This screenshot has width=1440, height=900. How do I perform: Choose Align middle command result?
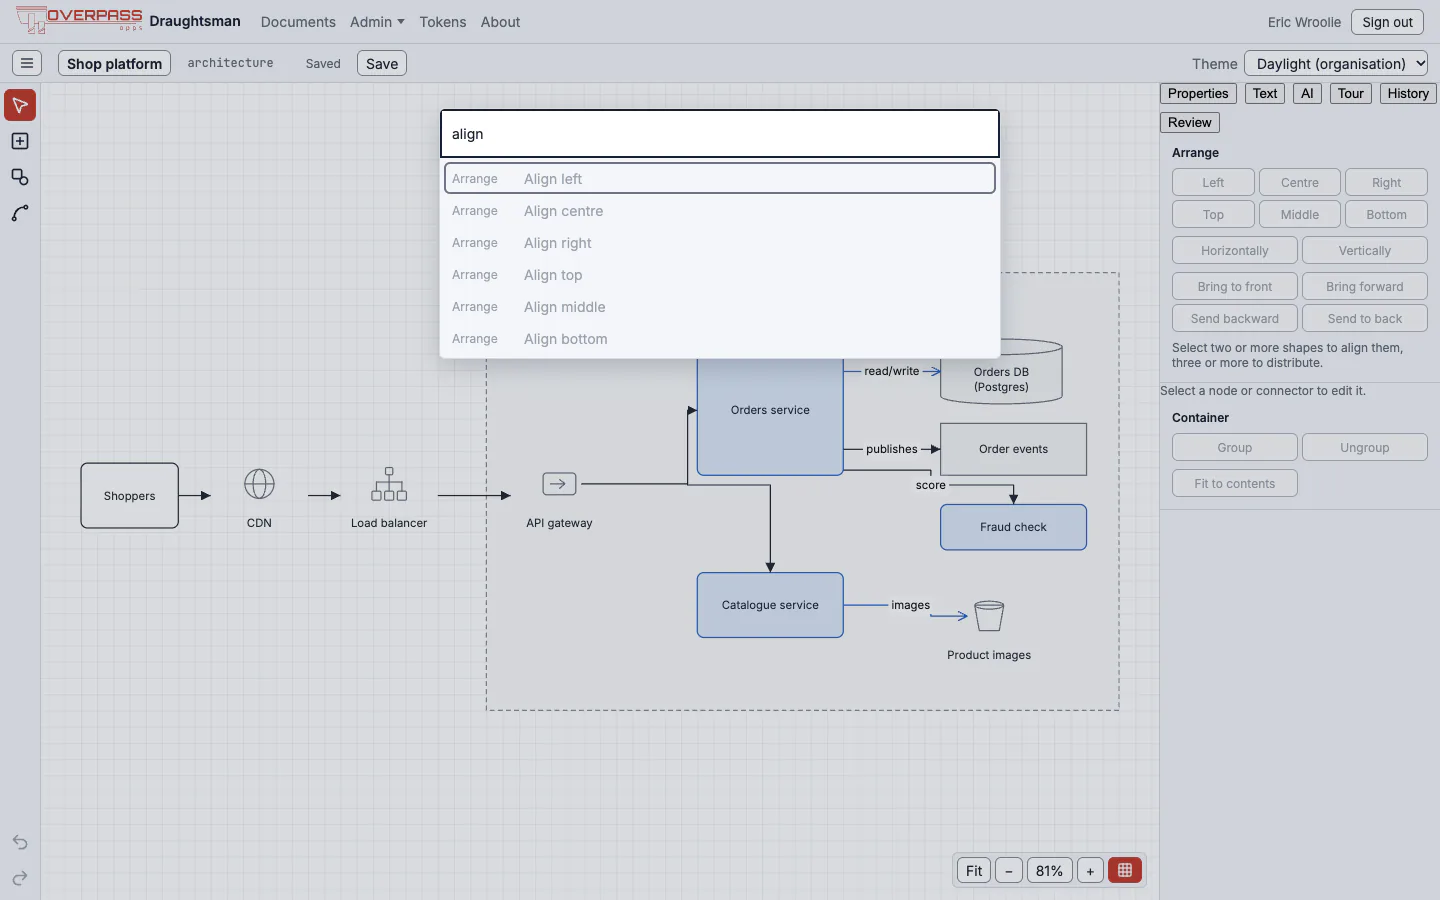pos(720,307)
